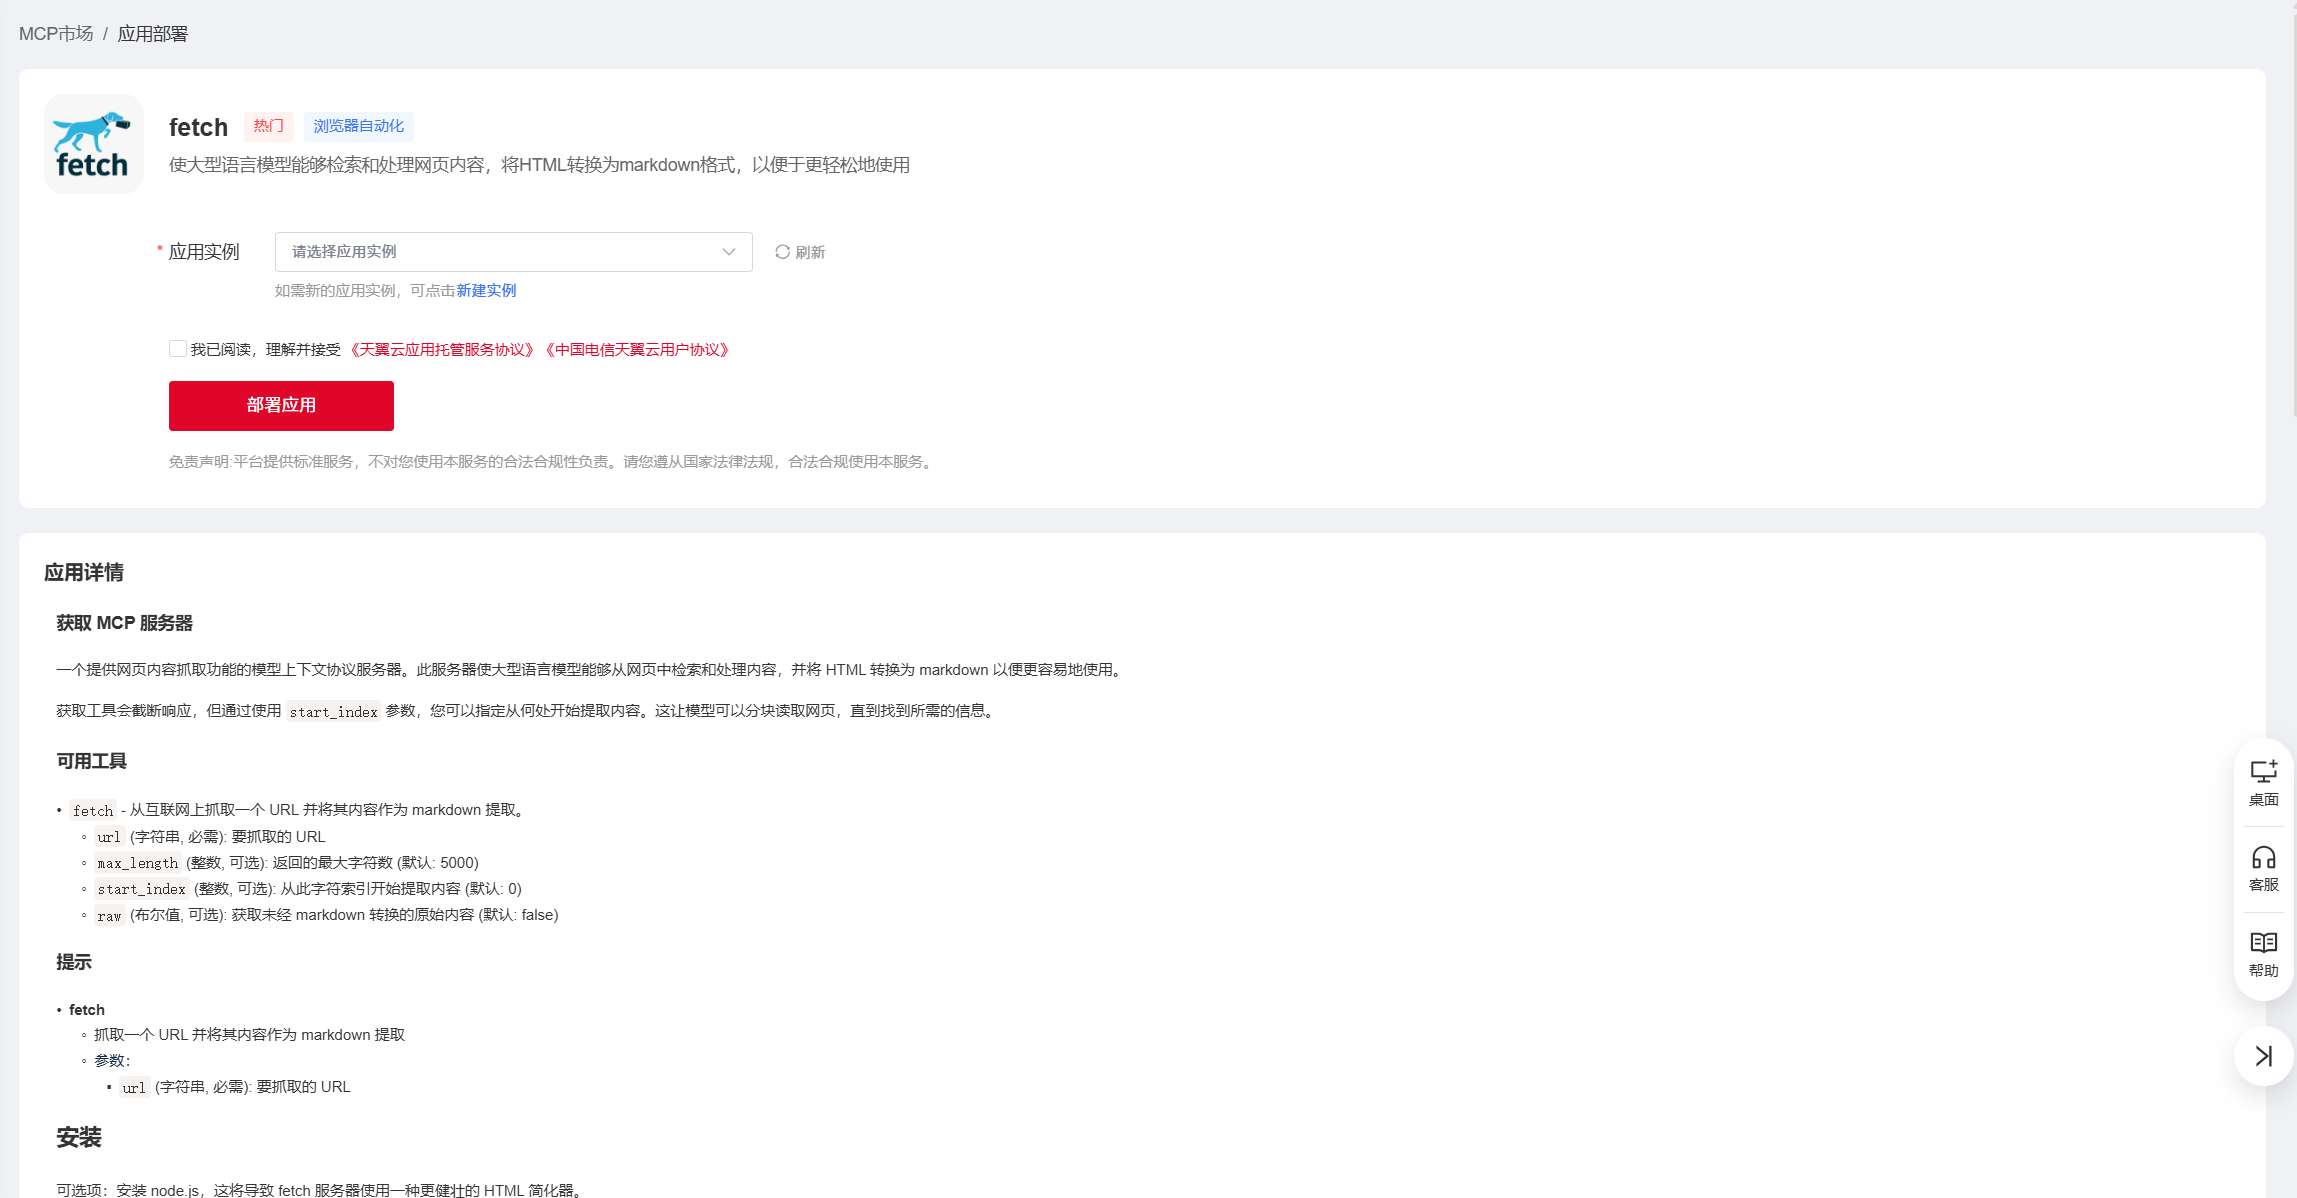2297x1198 pixels.
Task: Click the 新建实例 link
Action: [x=486, y=291]
